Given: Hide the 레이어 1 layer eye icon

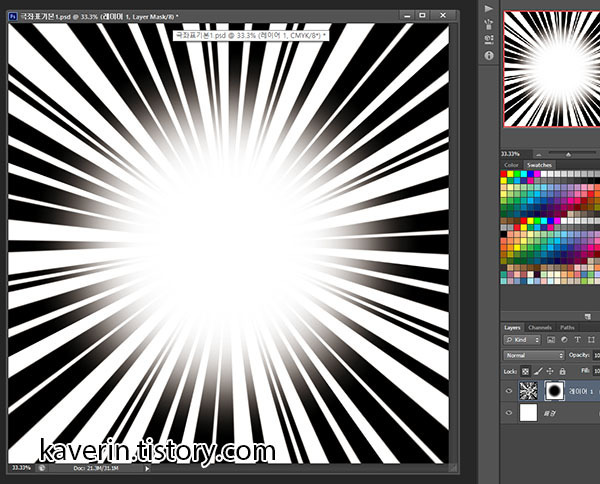Looking at the screenshot, I should [x=509, y=391].
